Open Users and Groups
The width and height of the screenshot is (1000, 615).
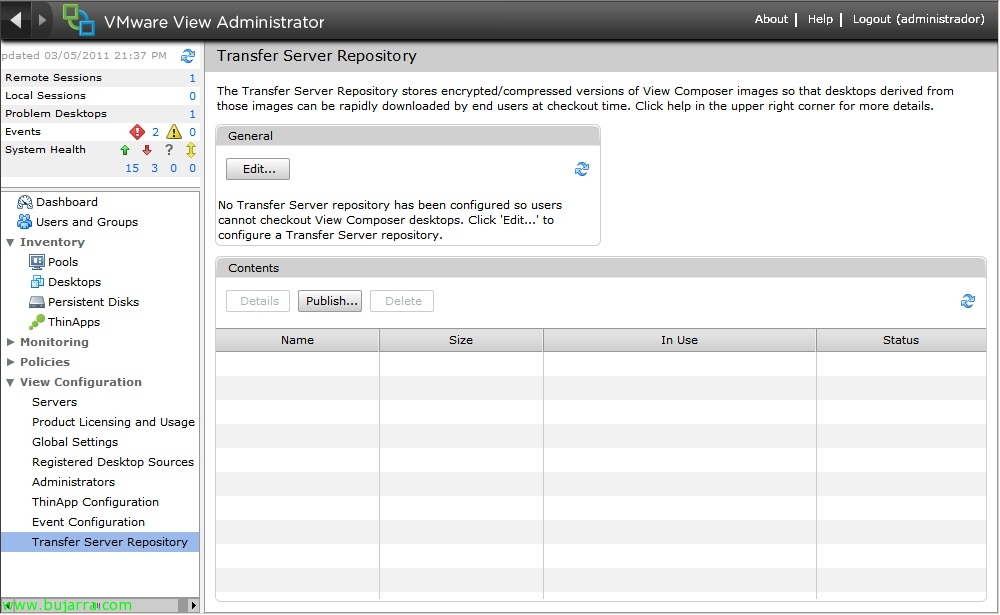tap(87, 222)
